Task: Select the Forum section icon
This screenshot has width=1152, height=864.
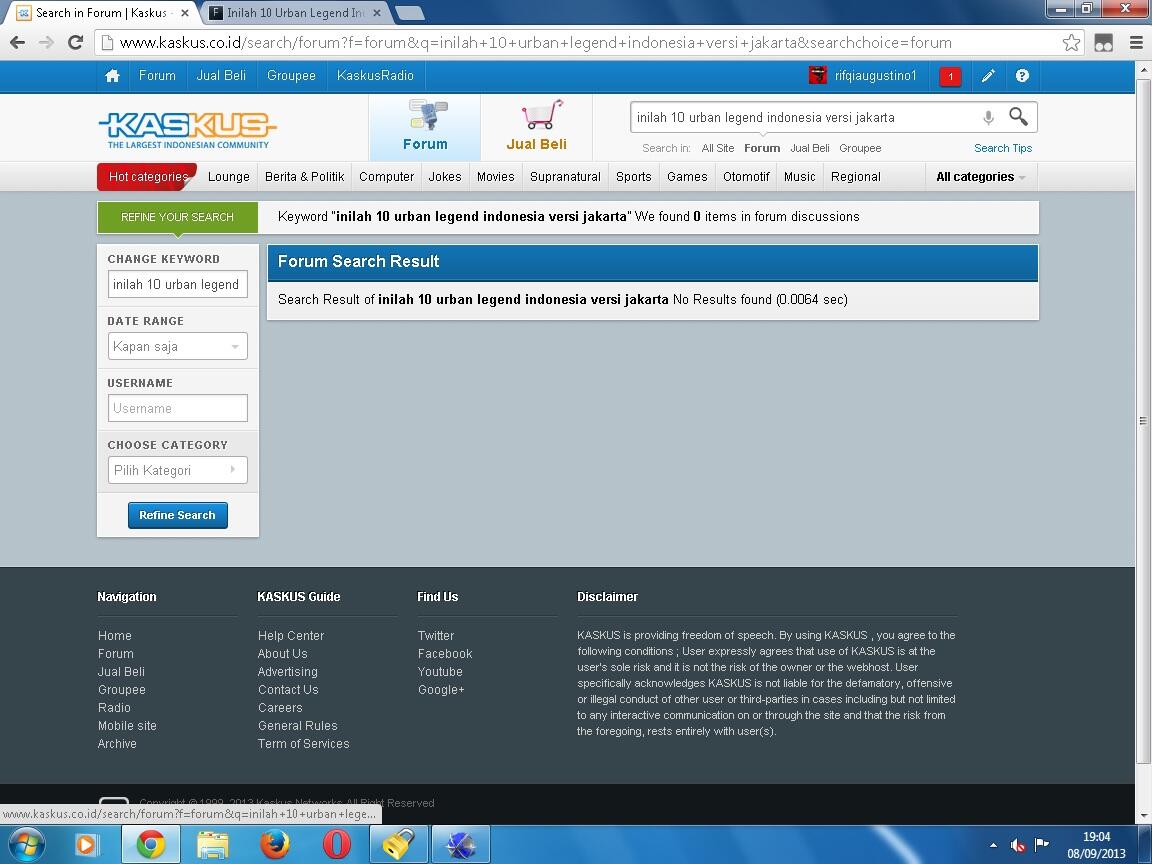Action: click(425, 126)
